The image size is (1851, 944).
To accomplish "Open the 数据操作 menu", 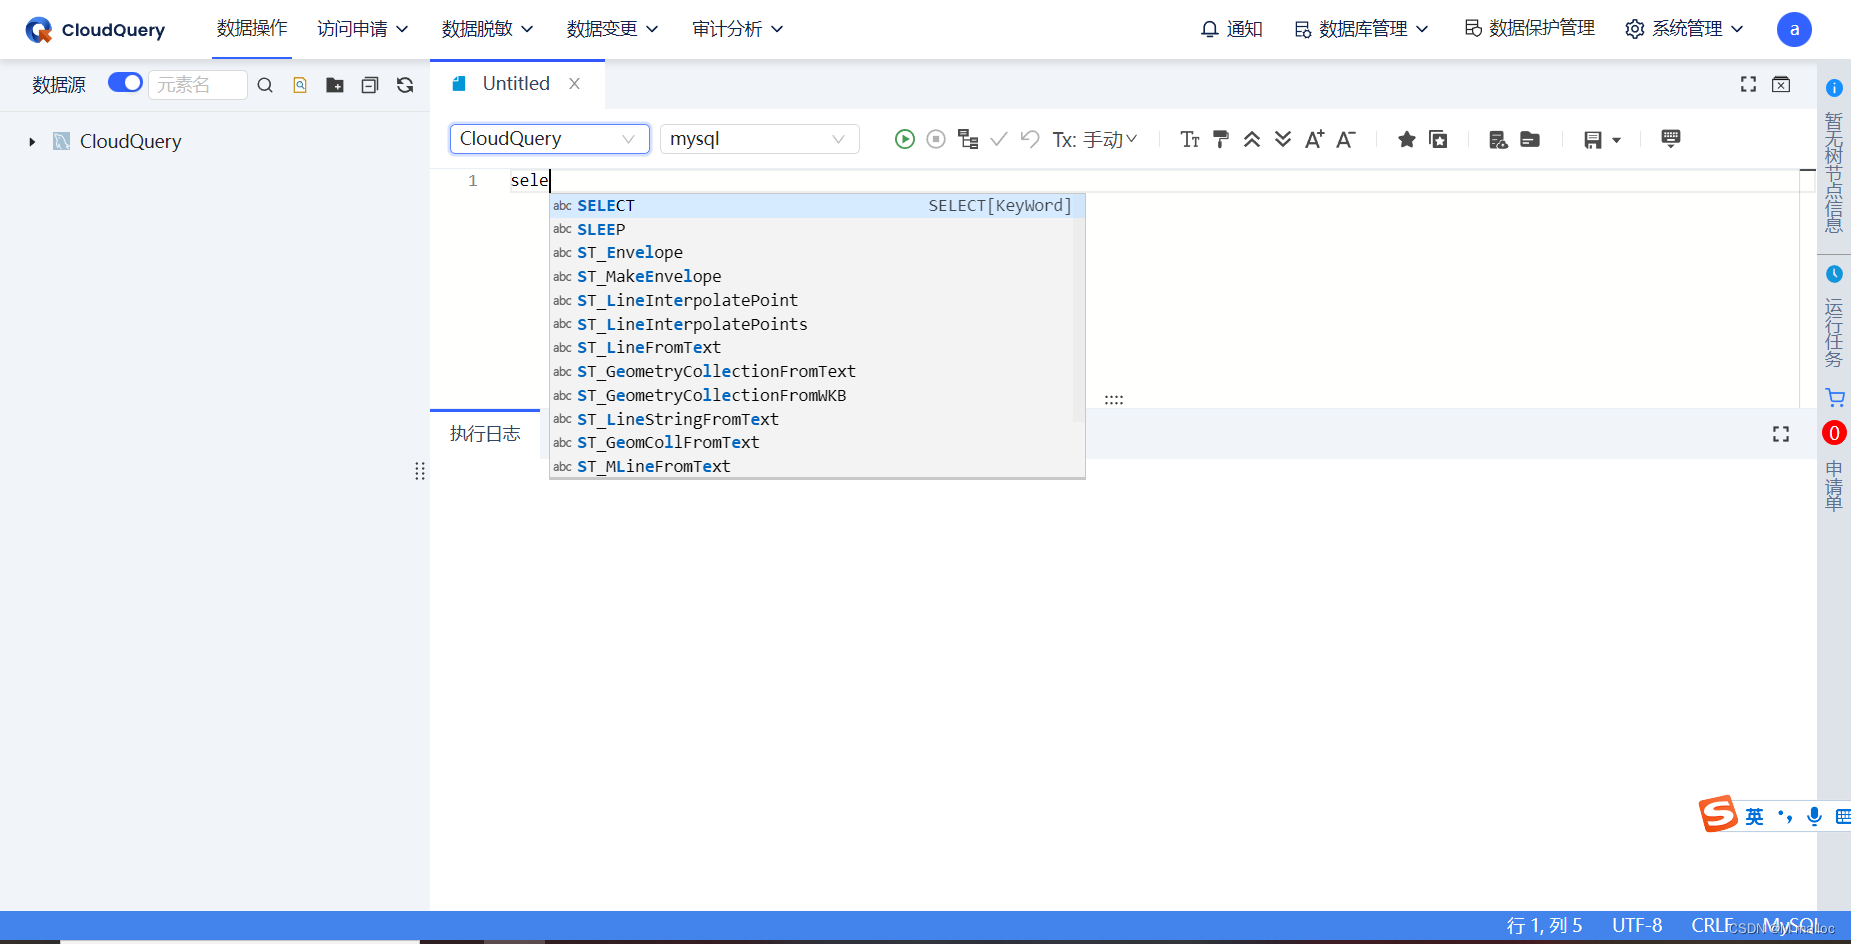I will 252,28.
